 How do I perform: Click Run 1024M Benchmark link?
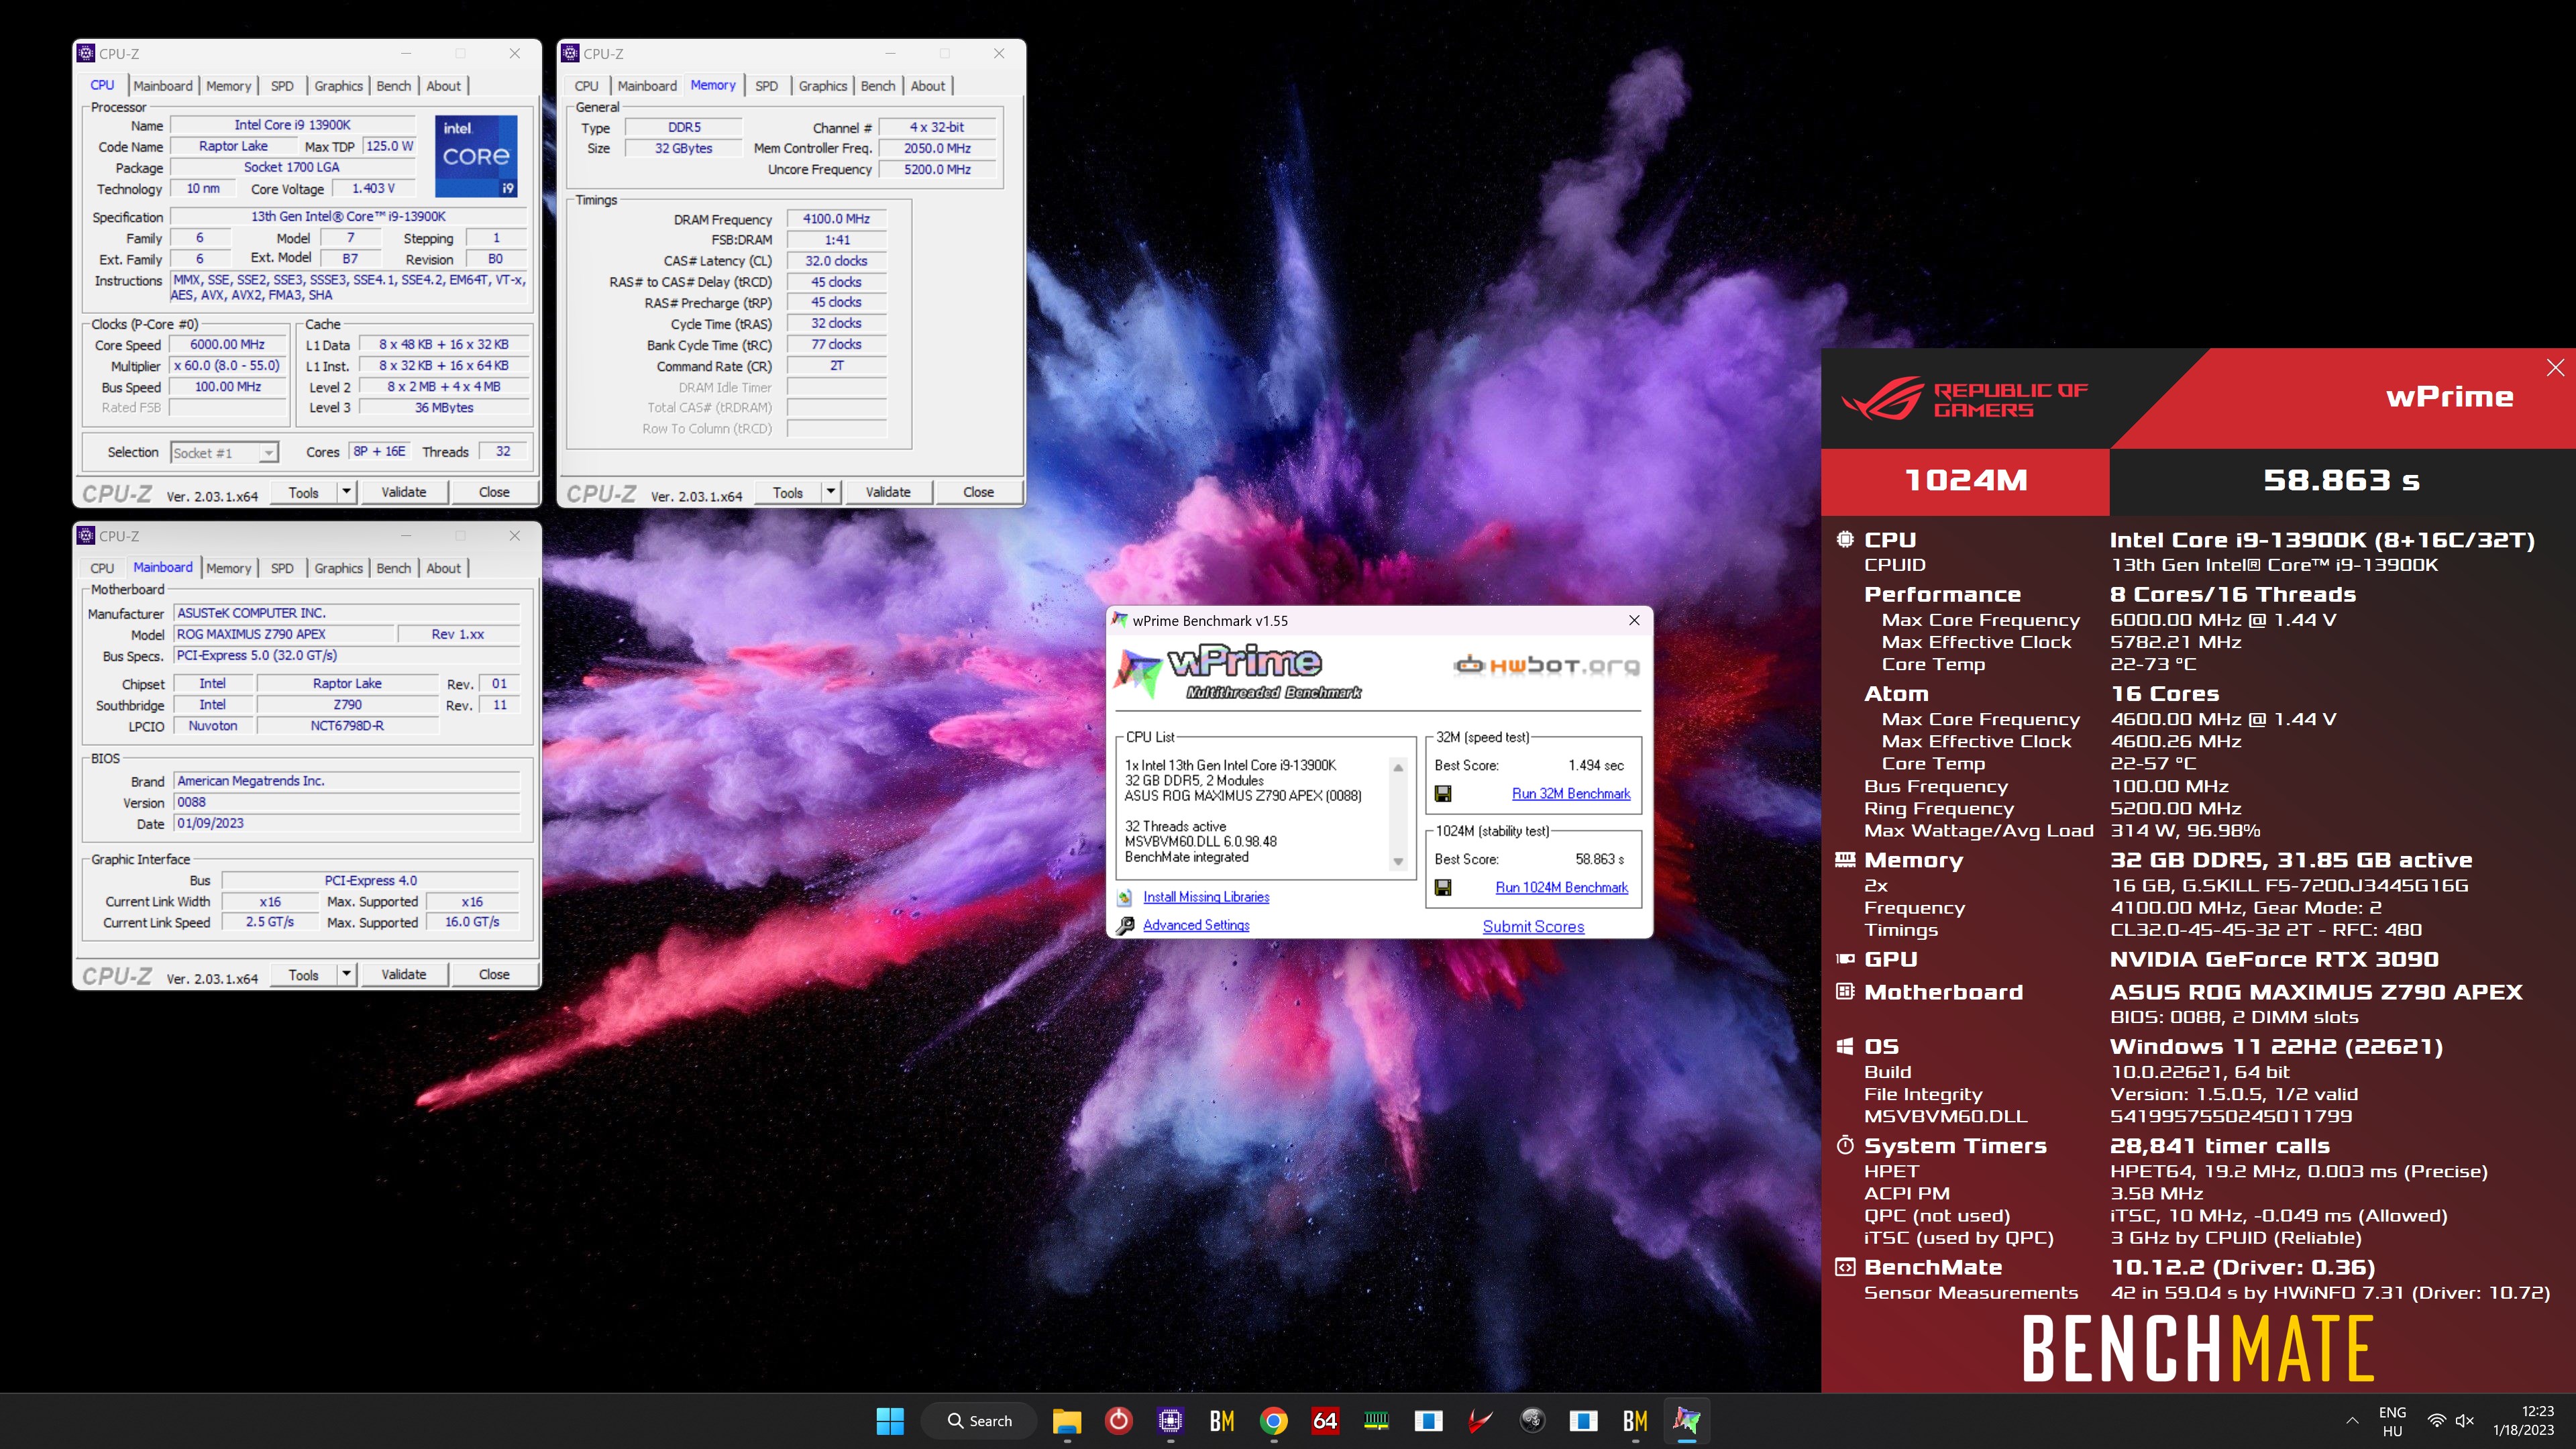click(x=1562, y=888)
